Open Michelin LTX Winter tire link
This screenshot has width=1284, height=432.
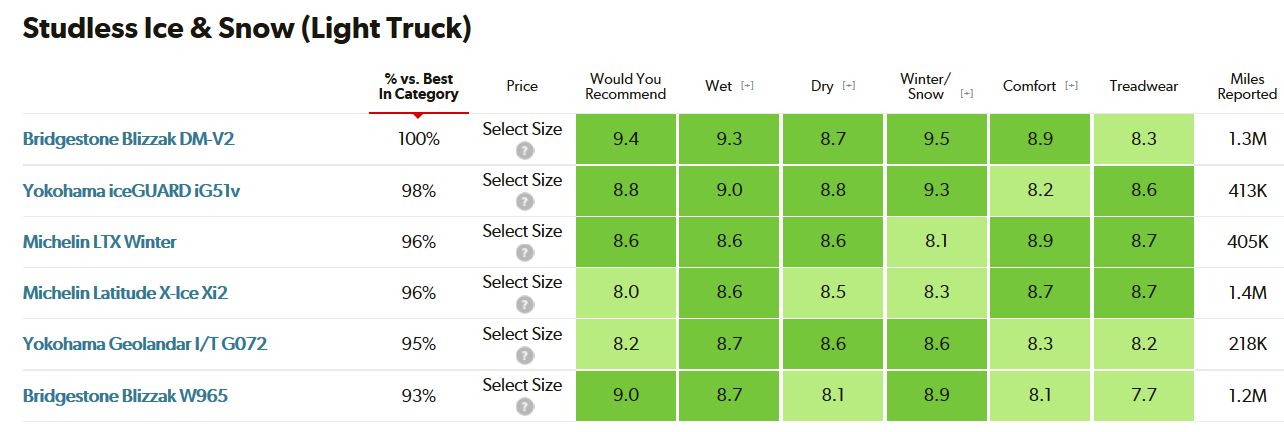pos(100,241)
